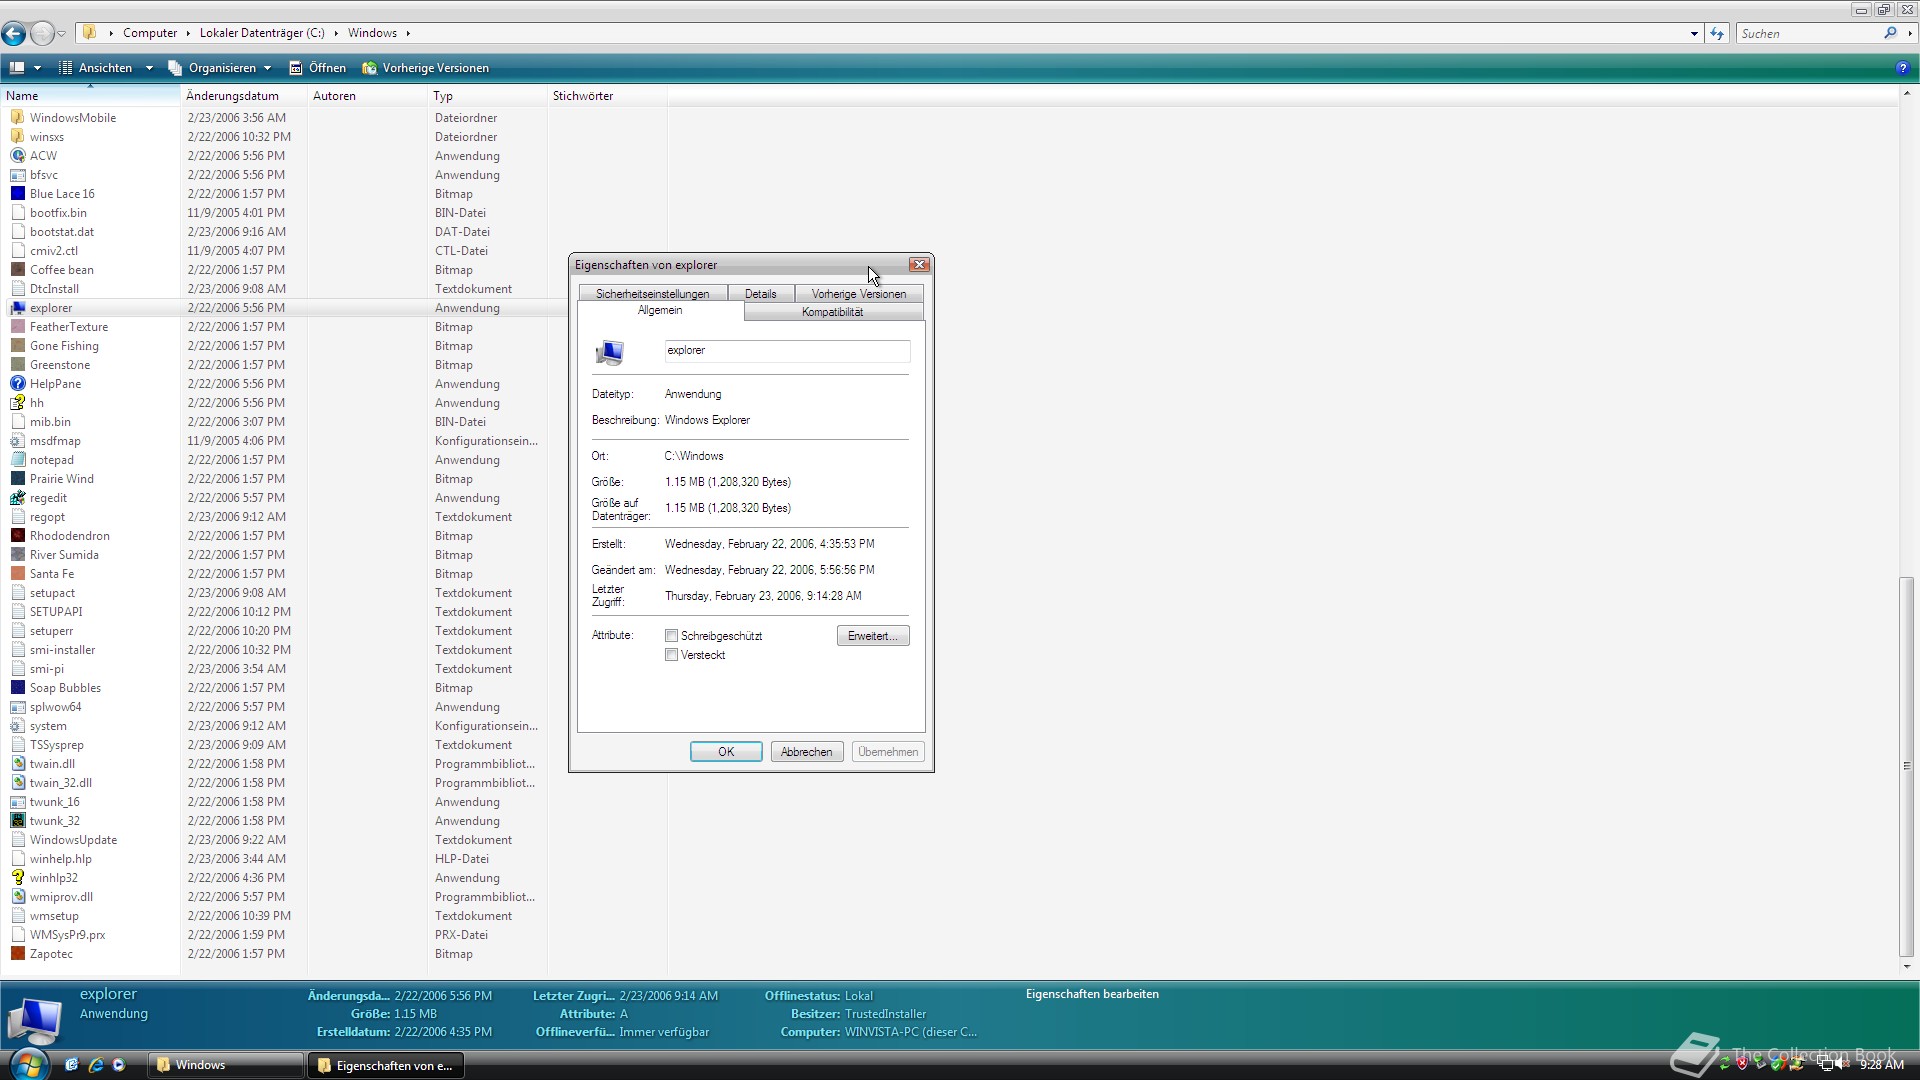
Task: Select the twain.dll library icon
Action: [18, 764]
